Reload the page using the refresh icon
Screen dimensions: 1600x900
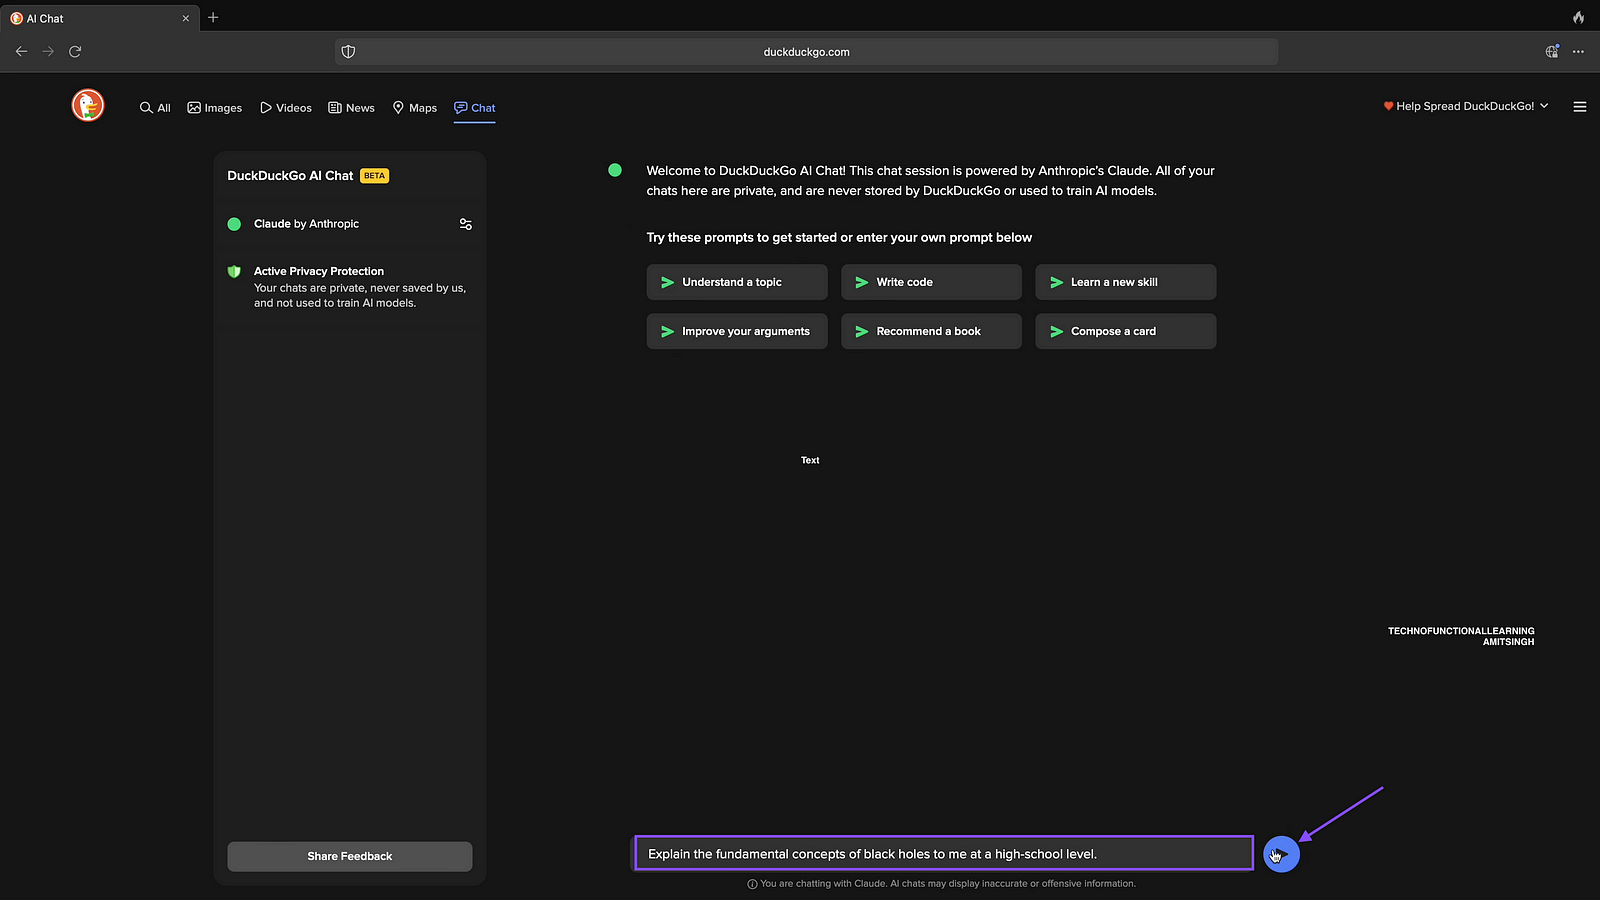(75, 51)
